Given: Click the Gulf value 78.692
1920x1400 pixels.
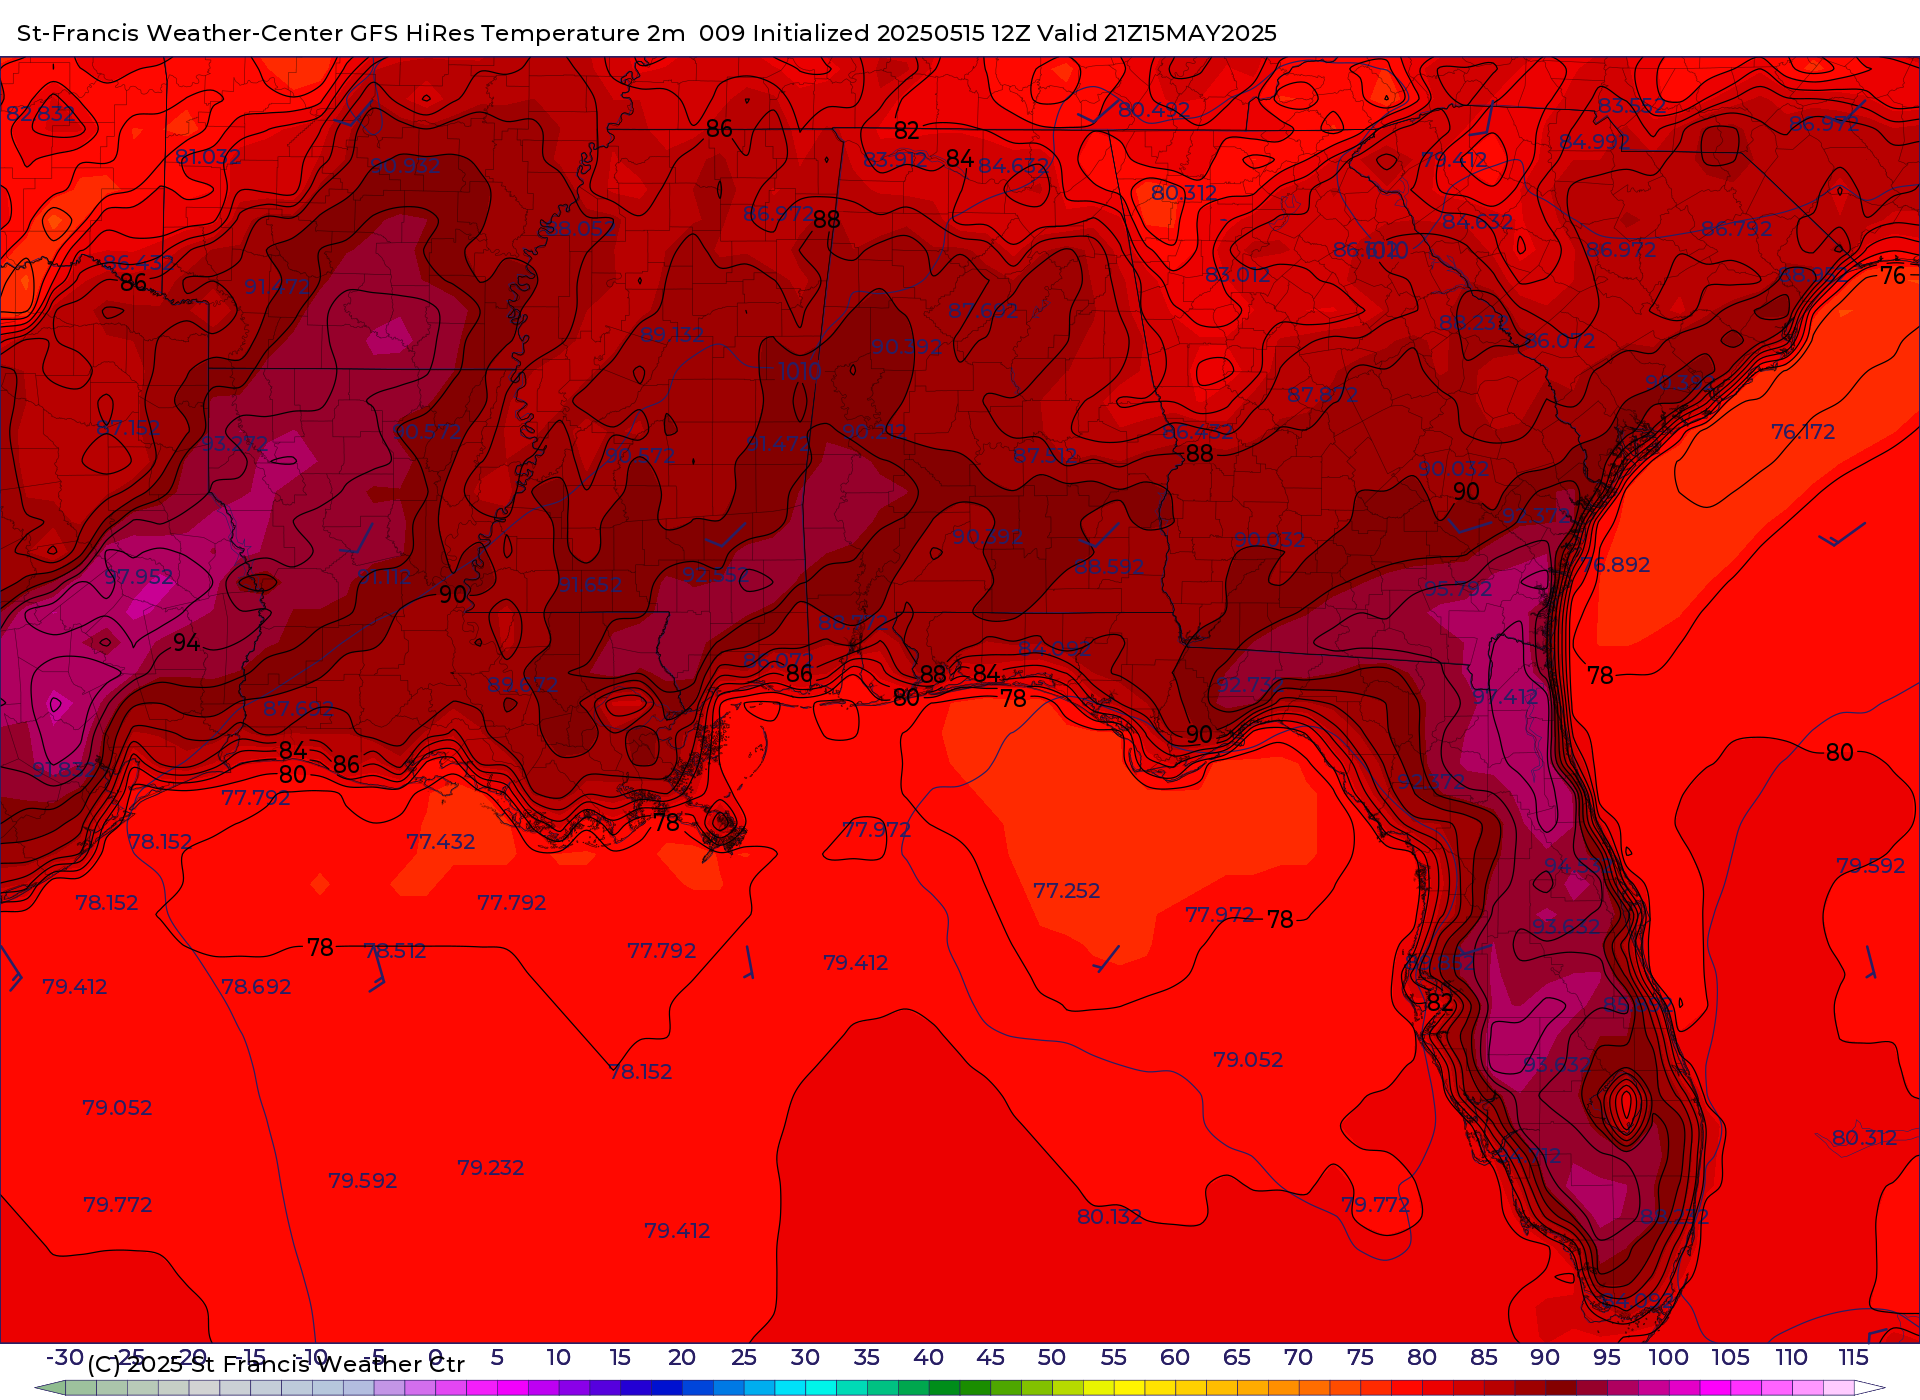Looking at the screenshot, I should pos(256,987).
